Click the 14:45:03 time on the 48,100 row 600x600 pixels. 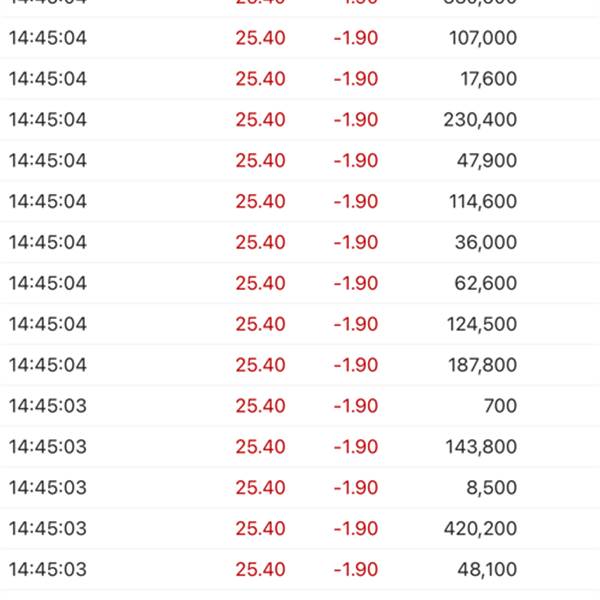point(48,571)
